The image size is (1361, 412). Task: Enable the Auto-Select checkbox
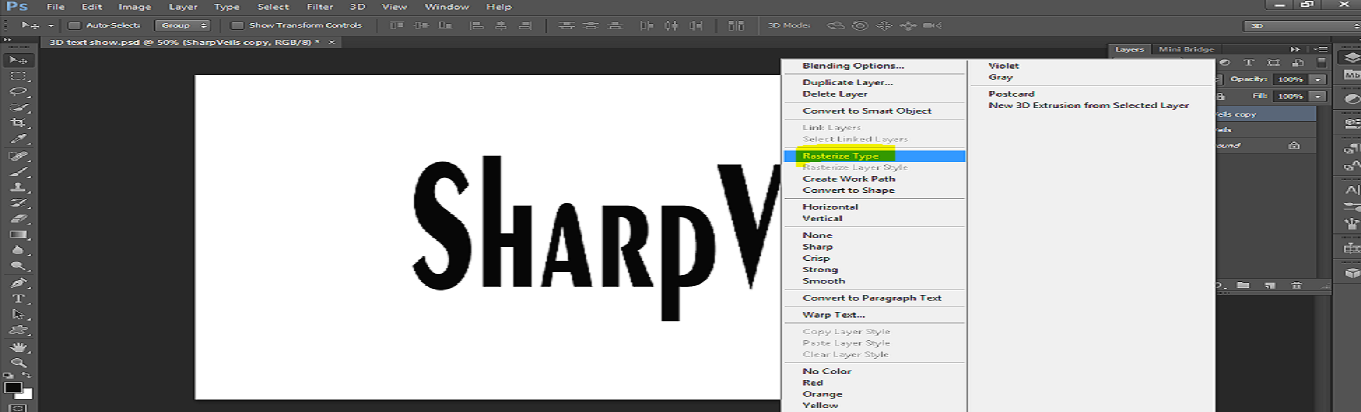click(x=74, y=25)
